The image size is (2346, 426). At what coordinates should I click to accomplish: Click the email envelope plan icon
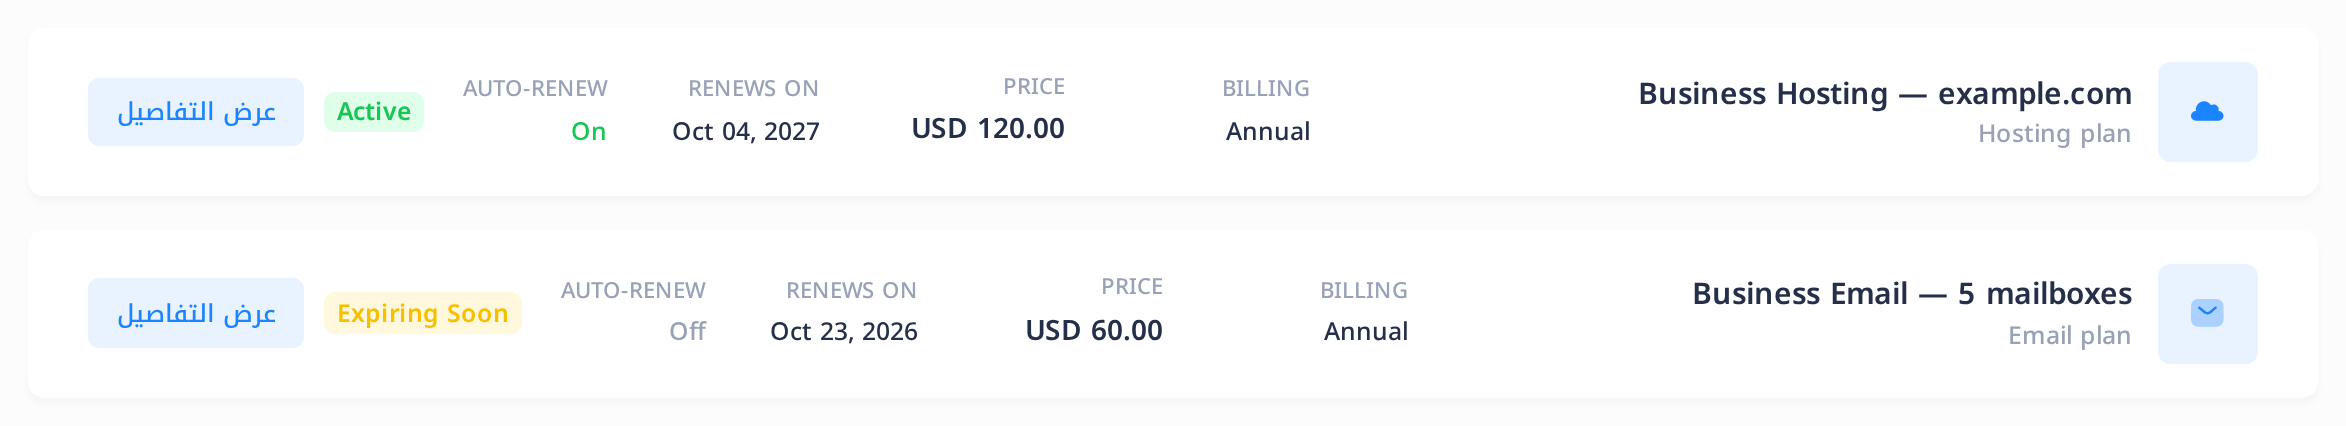[2207, 313]
